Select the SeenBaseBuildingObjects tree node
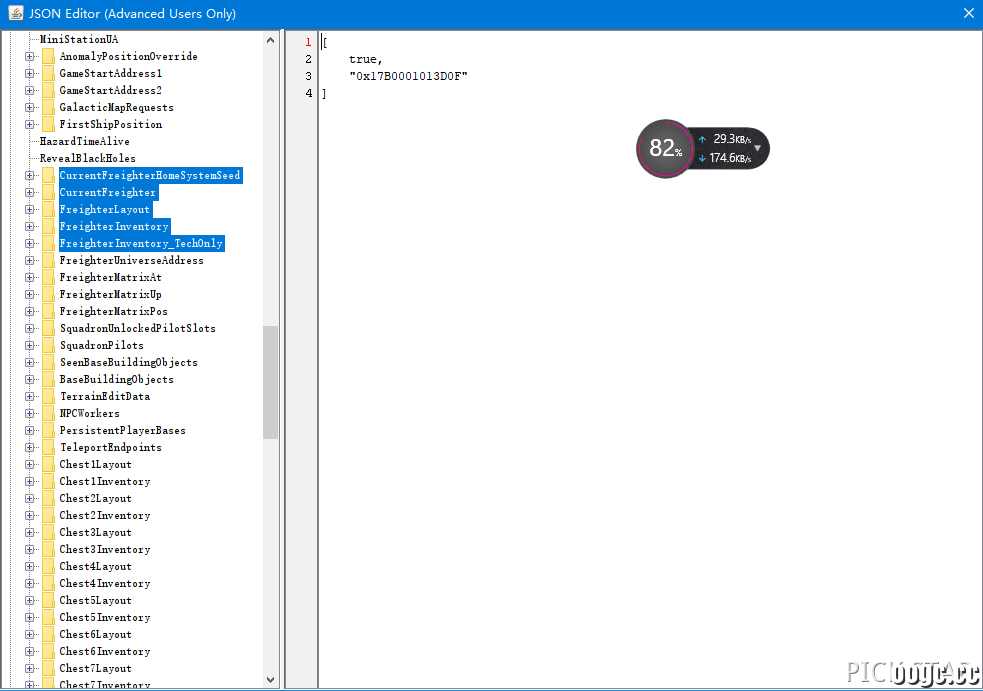983x691 pixels. [x=129, y=362]
